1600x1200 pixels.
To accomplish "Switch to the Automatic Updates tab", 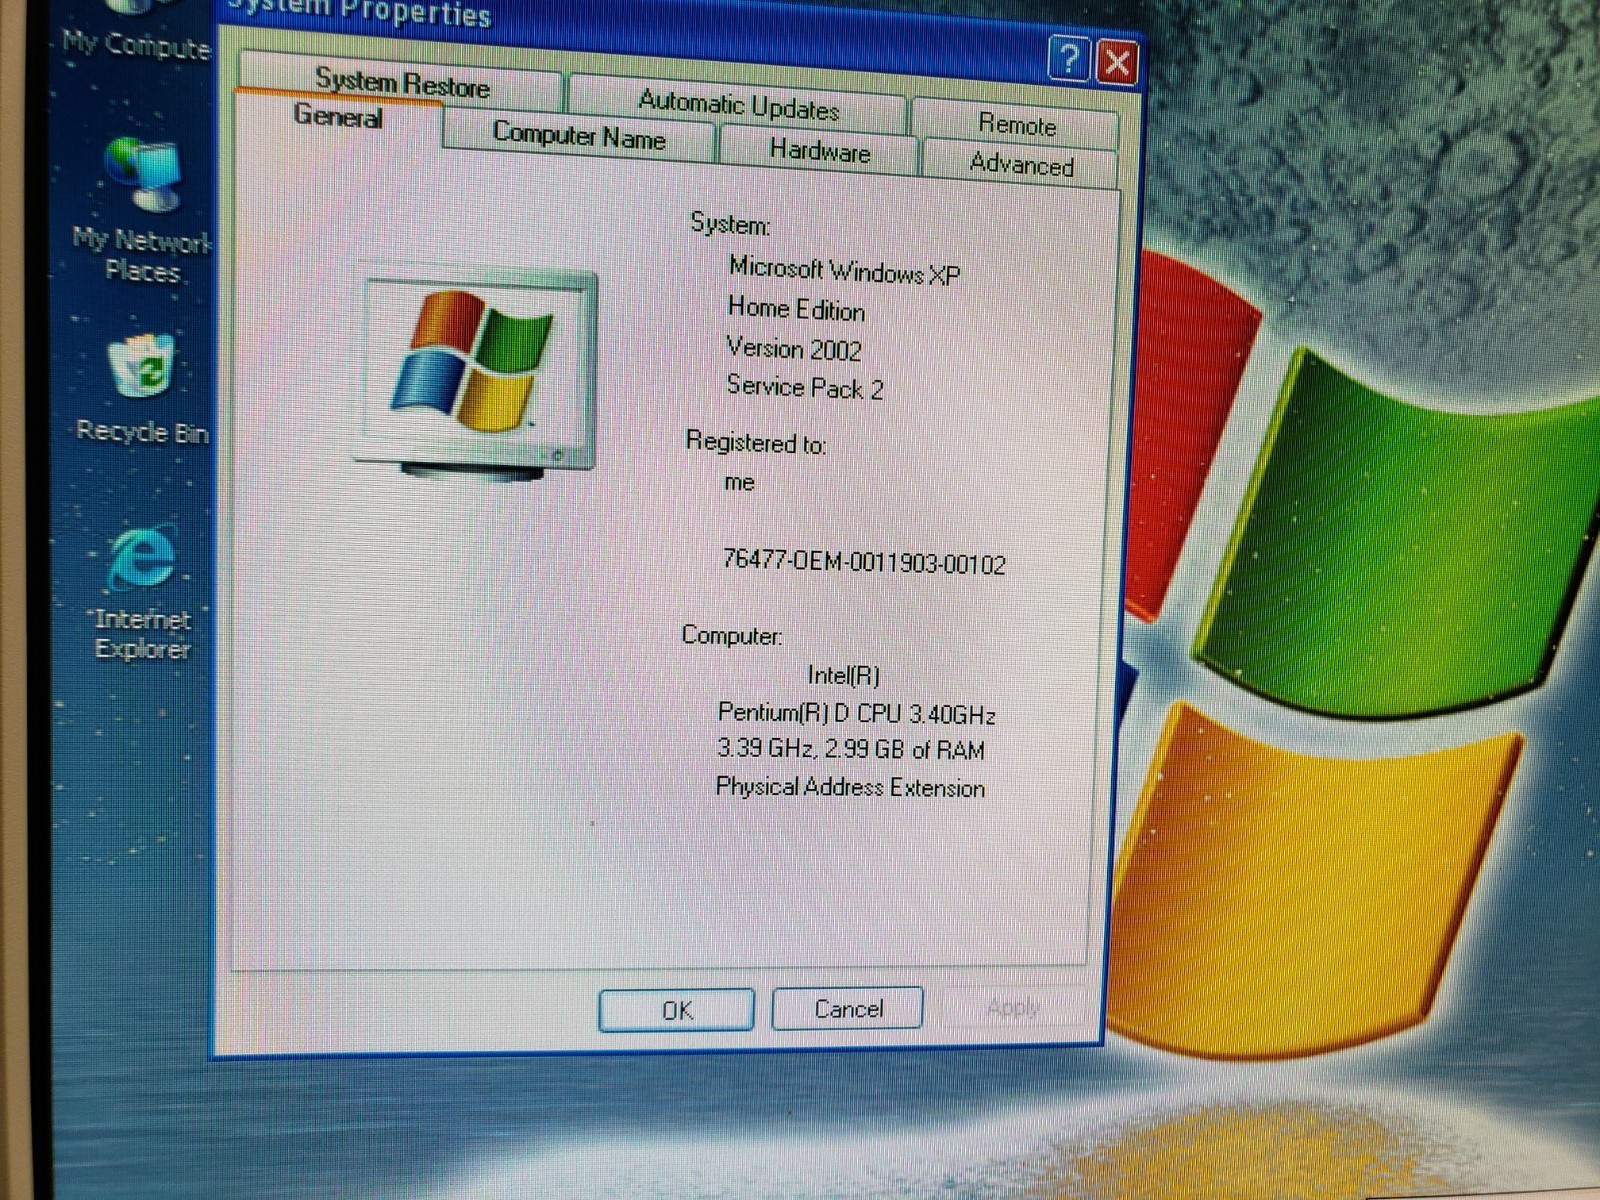I will click(738, 105).
